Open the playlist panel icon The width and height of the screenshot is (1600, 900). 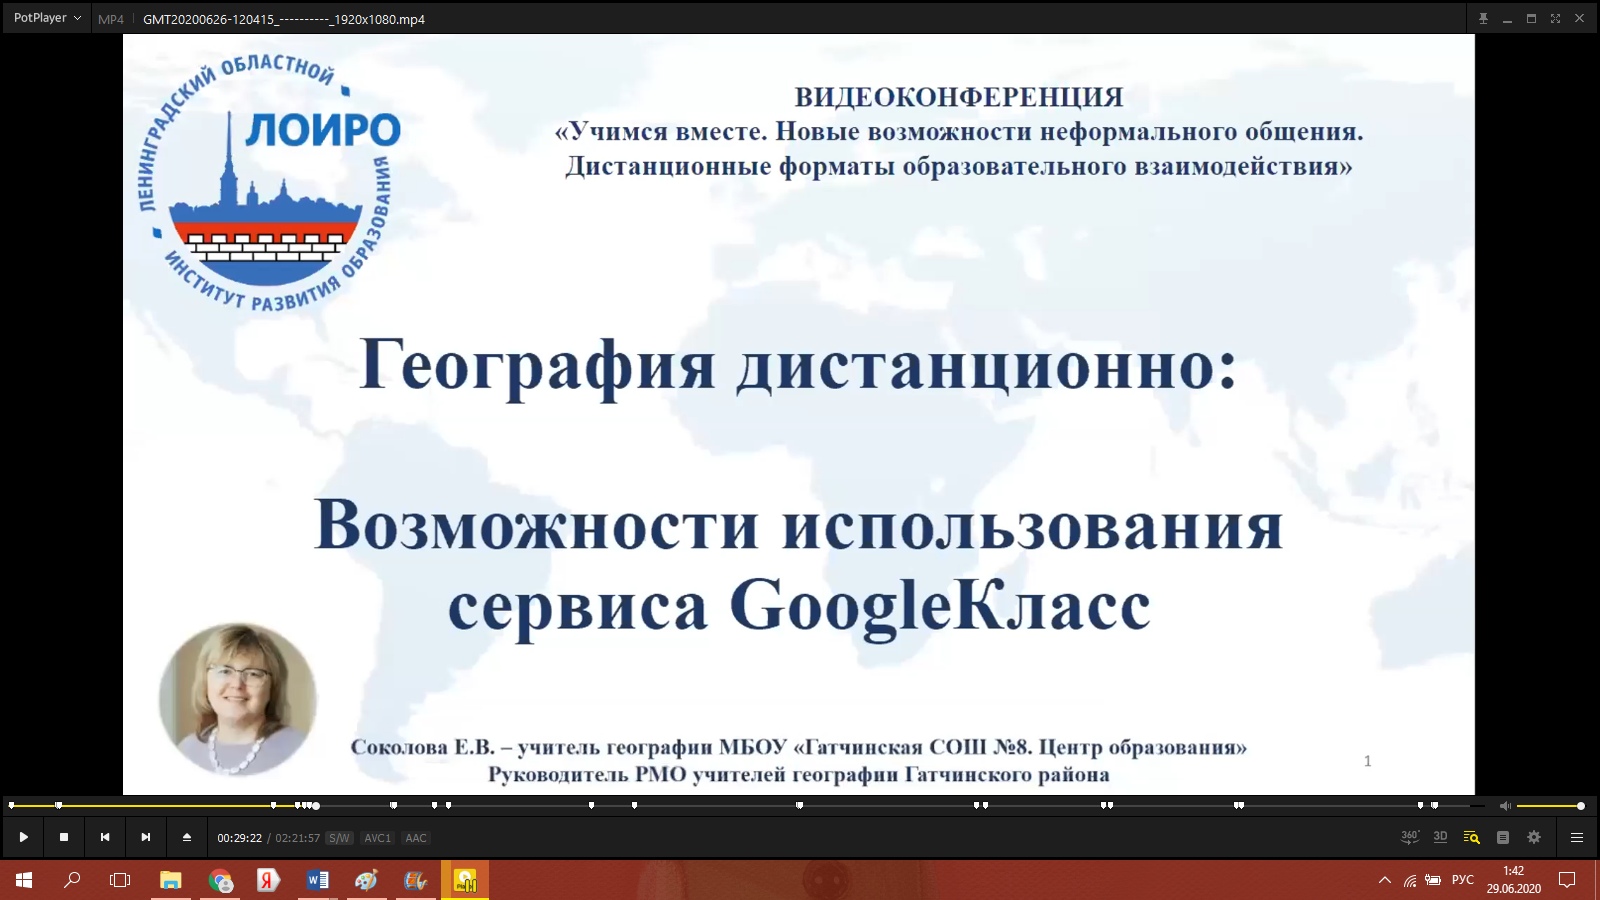click(1502, 837)
